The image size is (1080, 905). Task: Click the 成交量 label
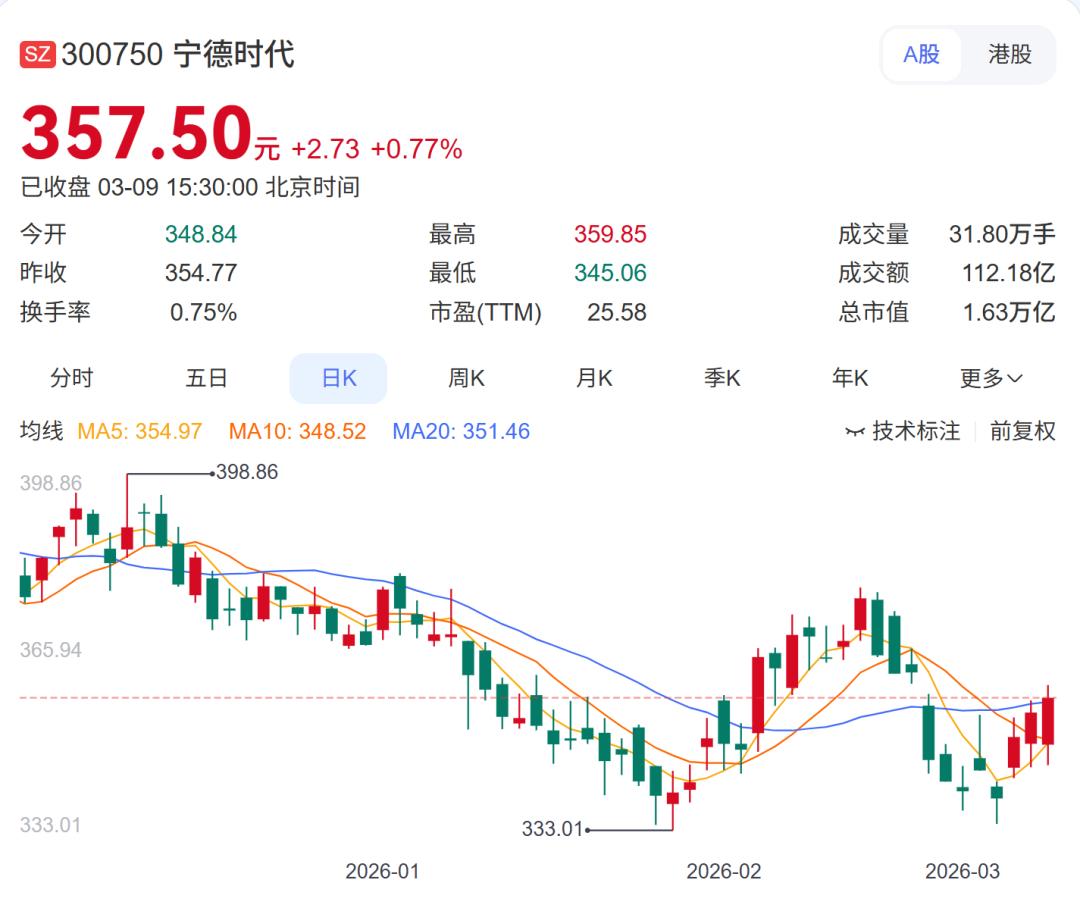[873, 234]
